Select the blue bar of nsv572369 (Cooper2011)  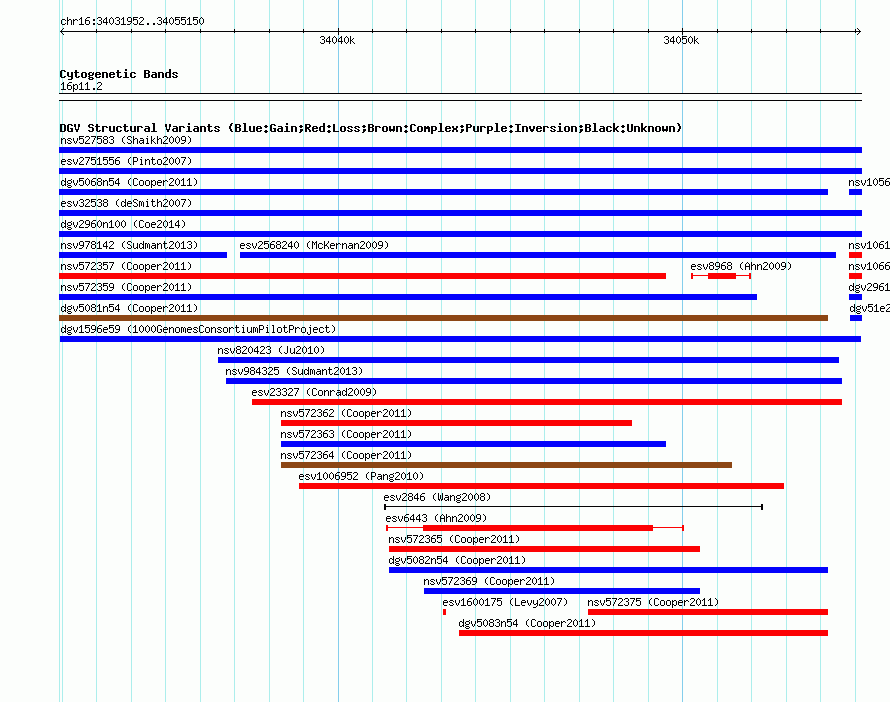[562, 591]
